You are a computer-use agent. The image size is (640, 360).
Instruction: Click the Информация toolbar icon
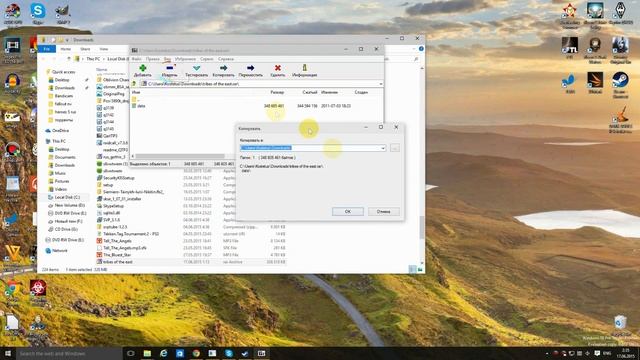click(x=304, y=71)
